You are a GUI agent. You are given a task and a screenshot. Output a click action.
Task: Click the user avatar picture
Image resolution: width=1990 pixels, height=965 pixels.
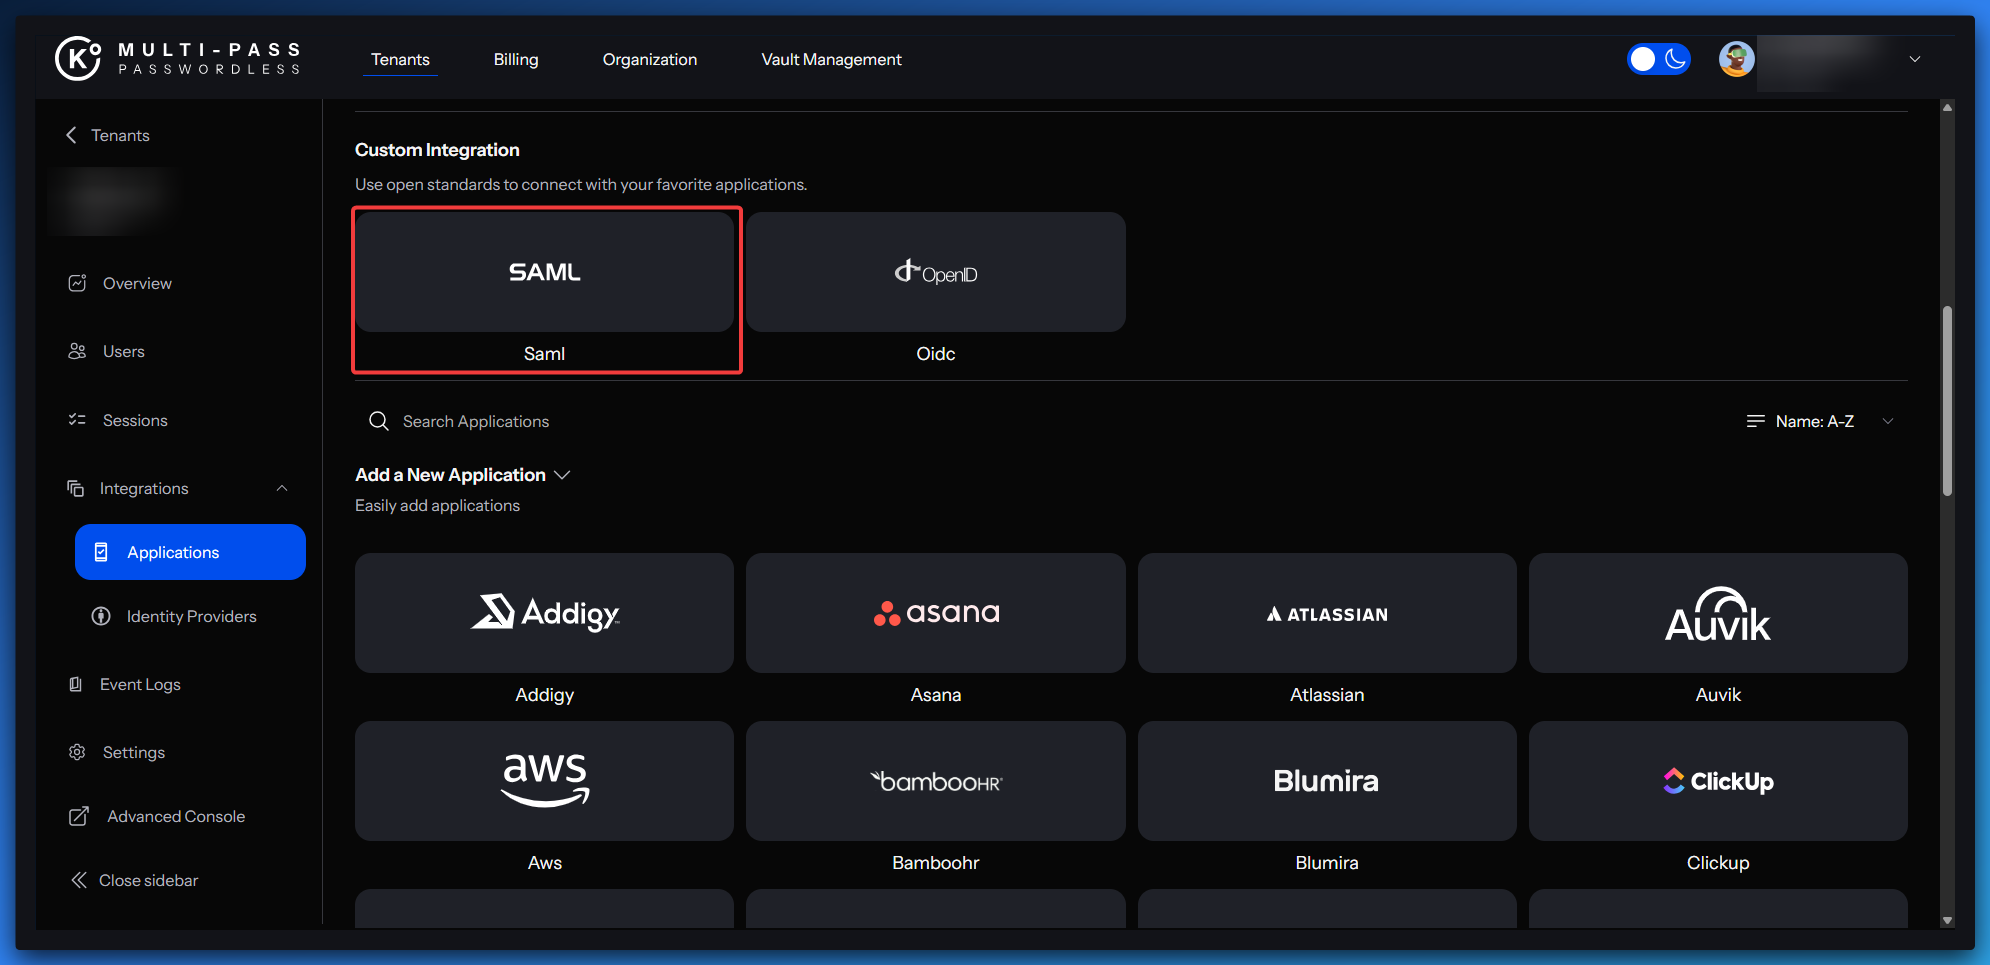1736,59
